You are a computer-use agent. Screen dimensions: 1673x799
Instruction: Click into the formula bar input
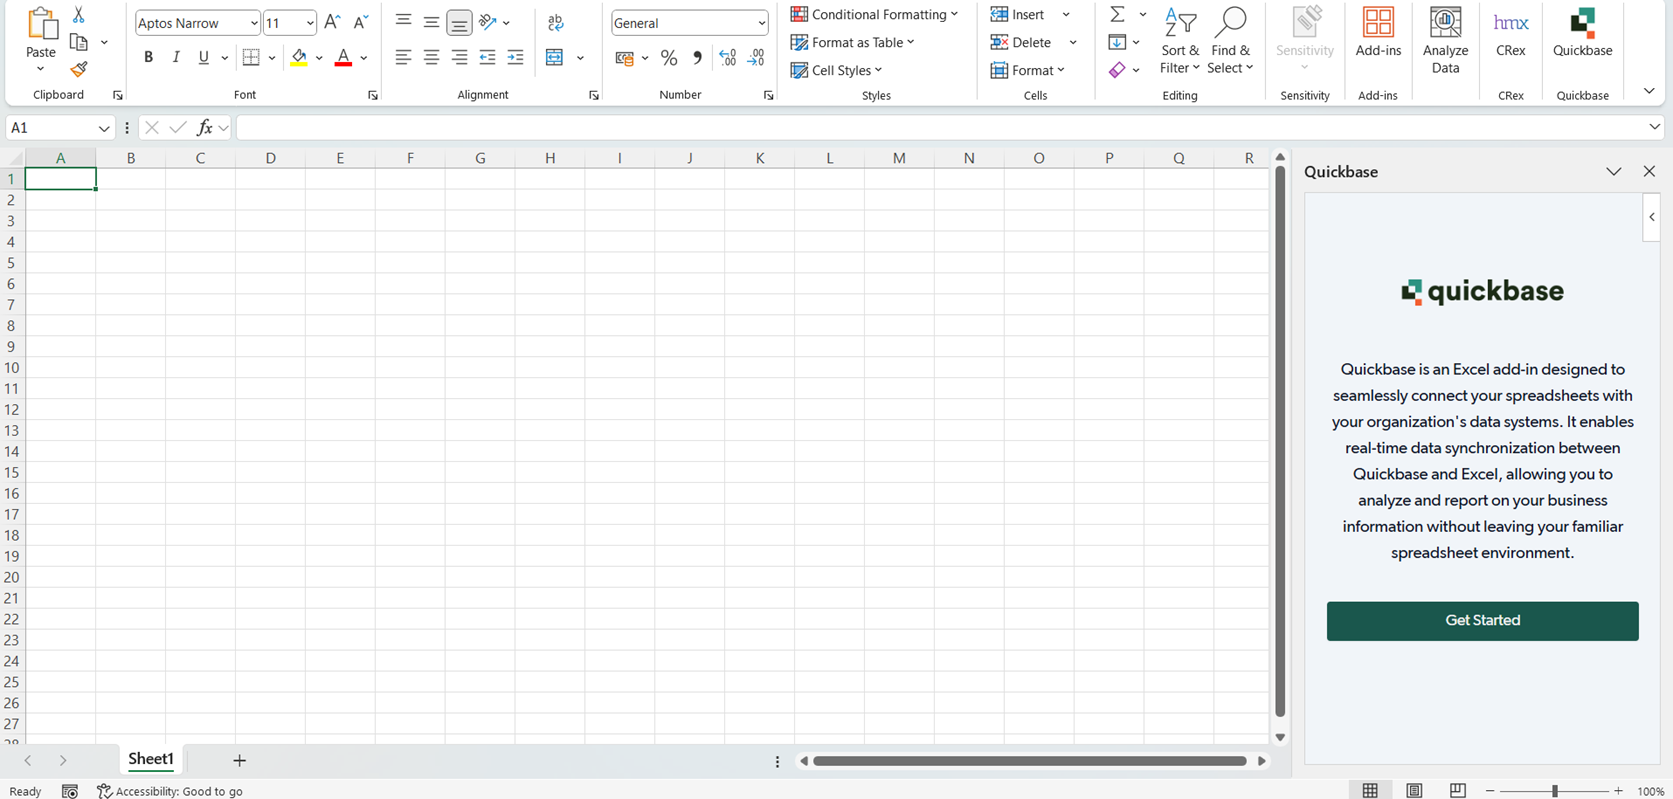coord(940,128)
